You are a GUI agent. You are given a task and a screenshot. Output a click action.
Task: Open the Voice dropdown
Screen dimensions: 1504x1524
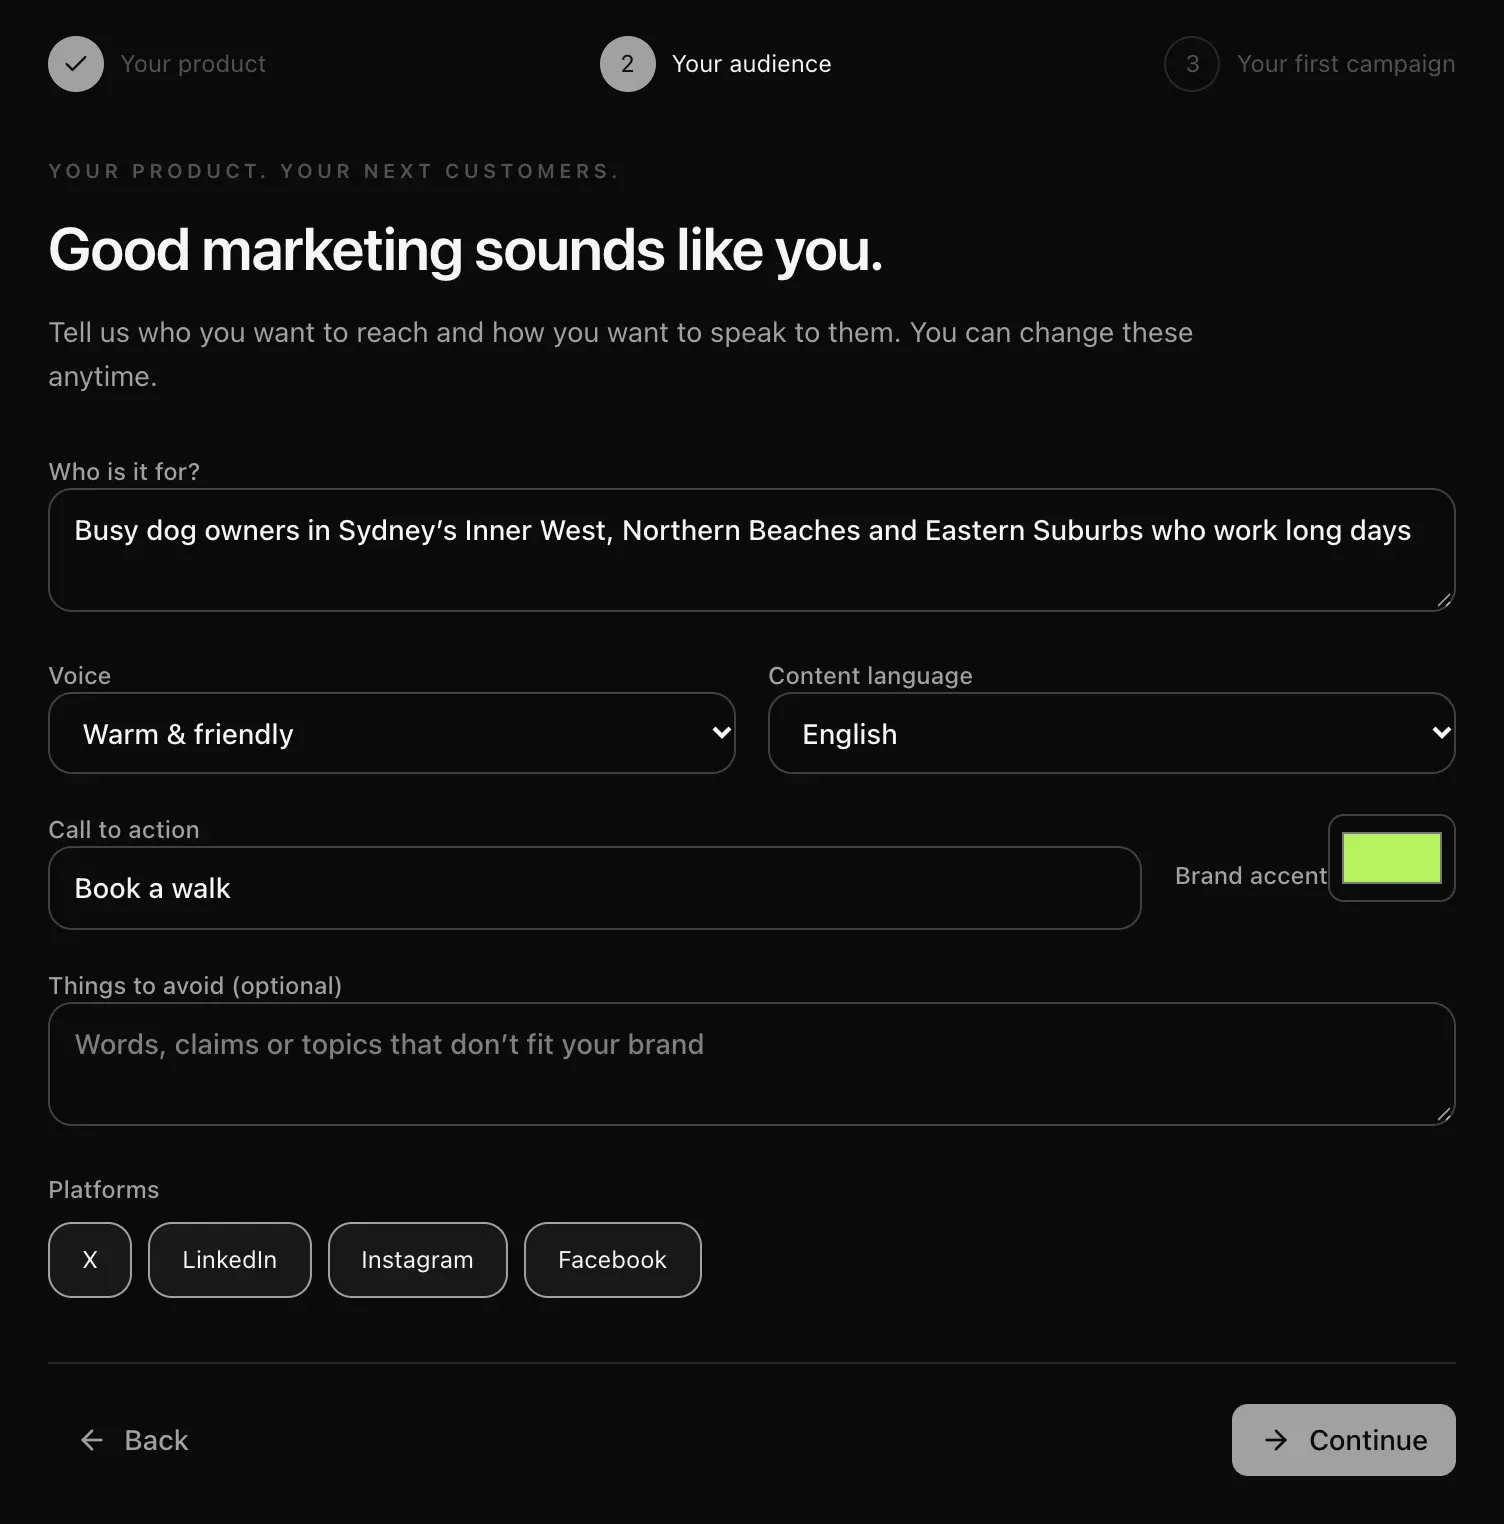392,733
